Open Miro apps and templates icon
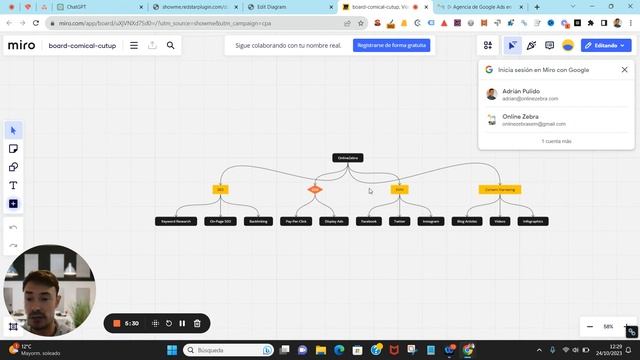The height and width of the screenshot is (360, 640). click(x=488, y=45)
